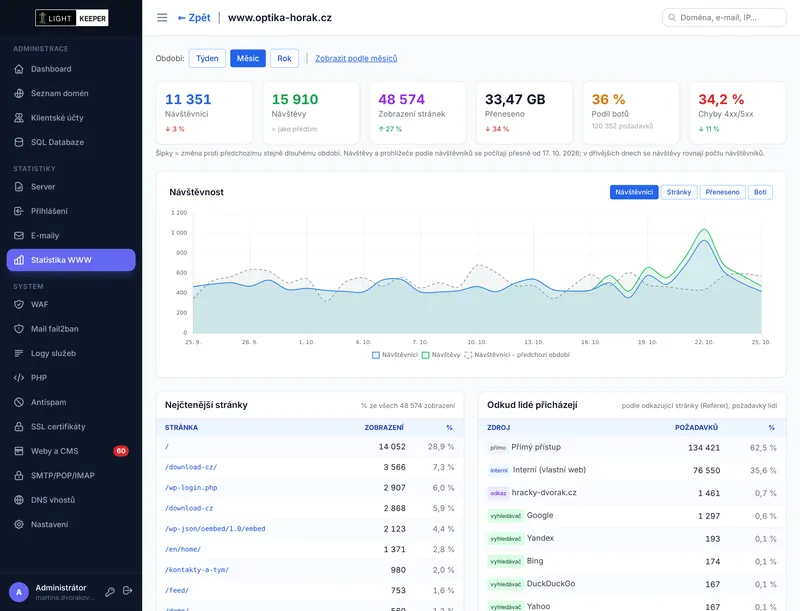800x611 pixels.
Task: Click the Server document icon
Action: click(19, 187)
